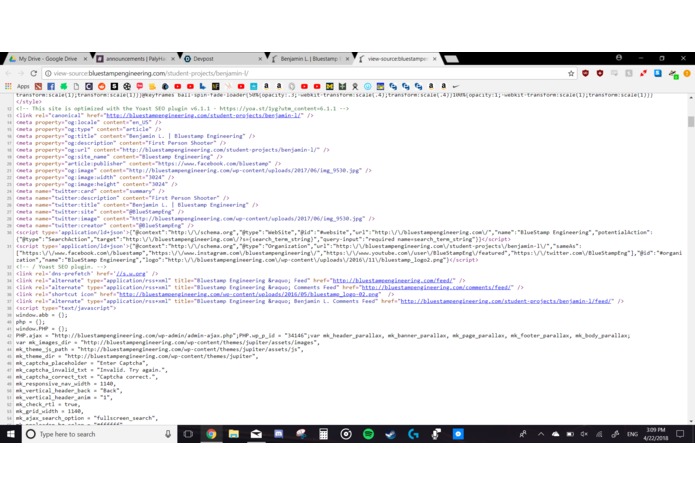Open the Action Center notifications icon
This screenshot has height=494, width=695.
[x=680, y=434]
